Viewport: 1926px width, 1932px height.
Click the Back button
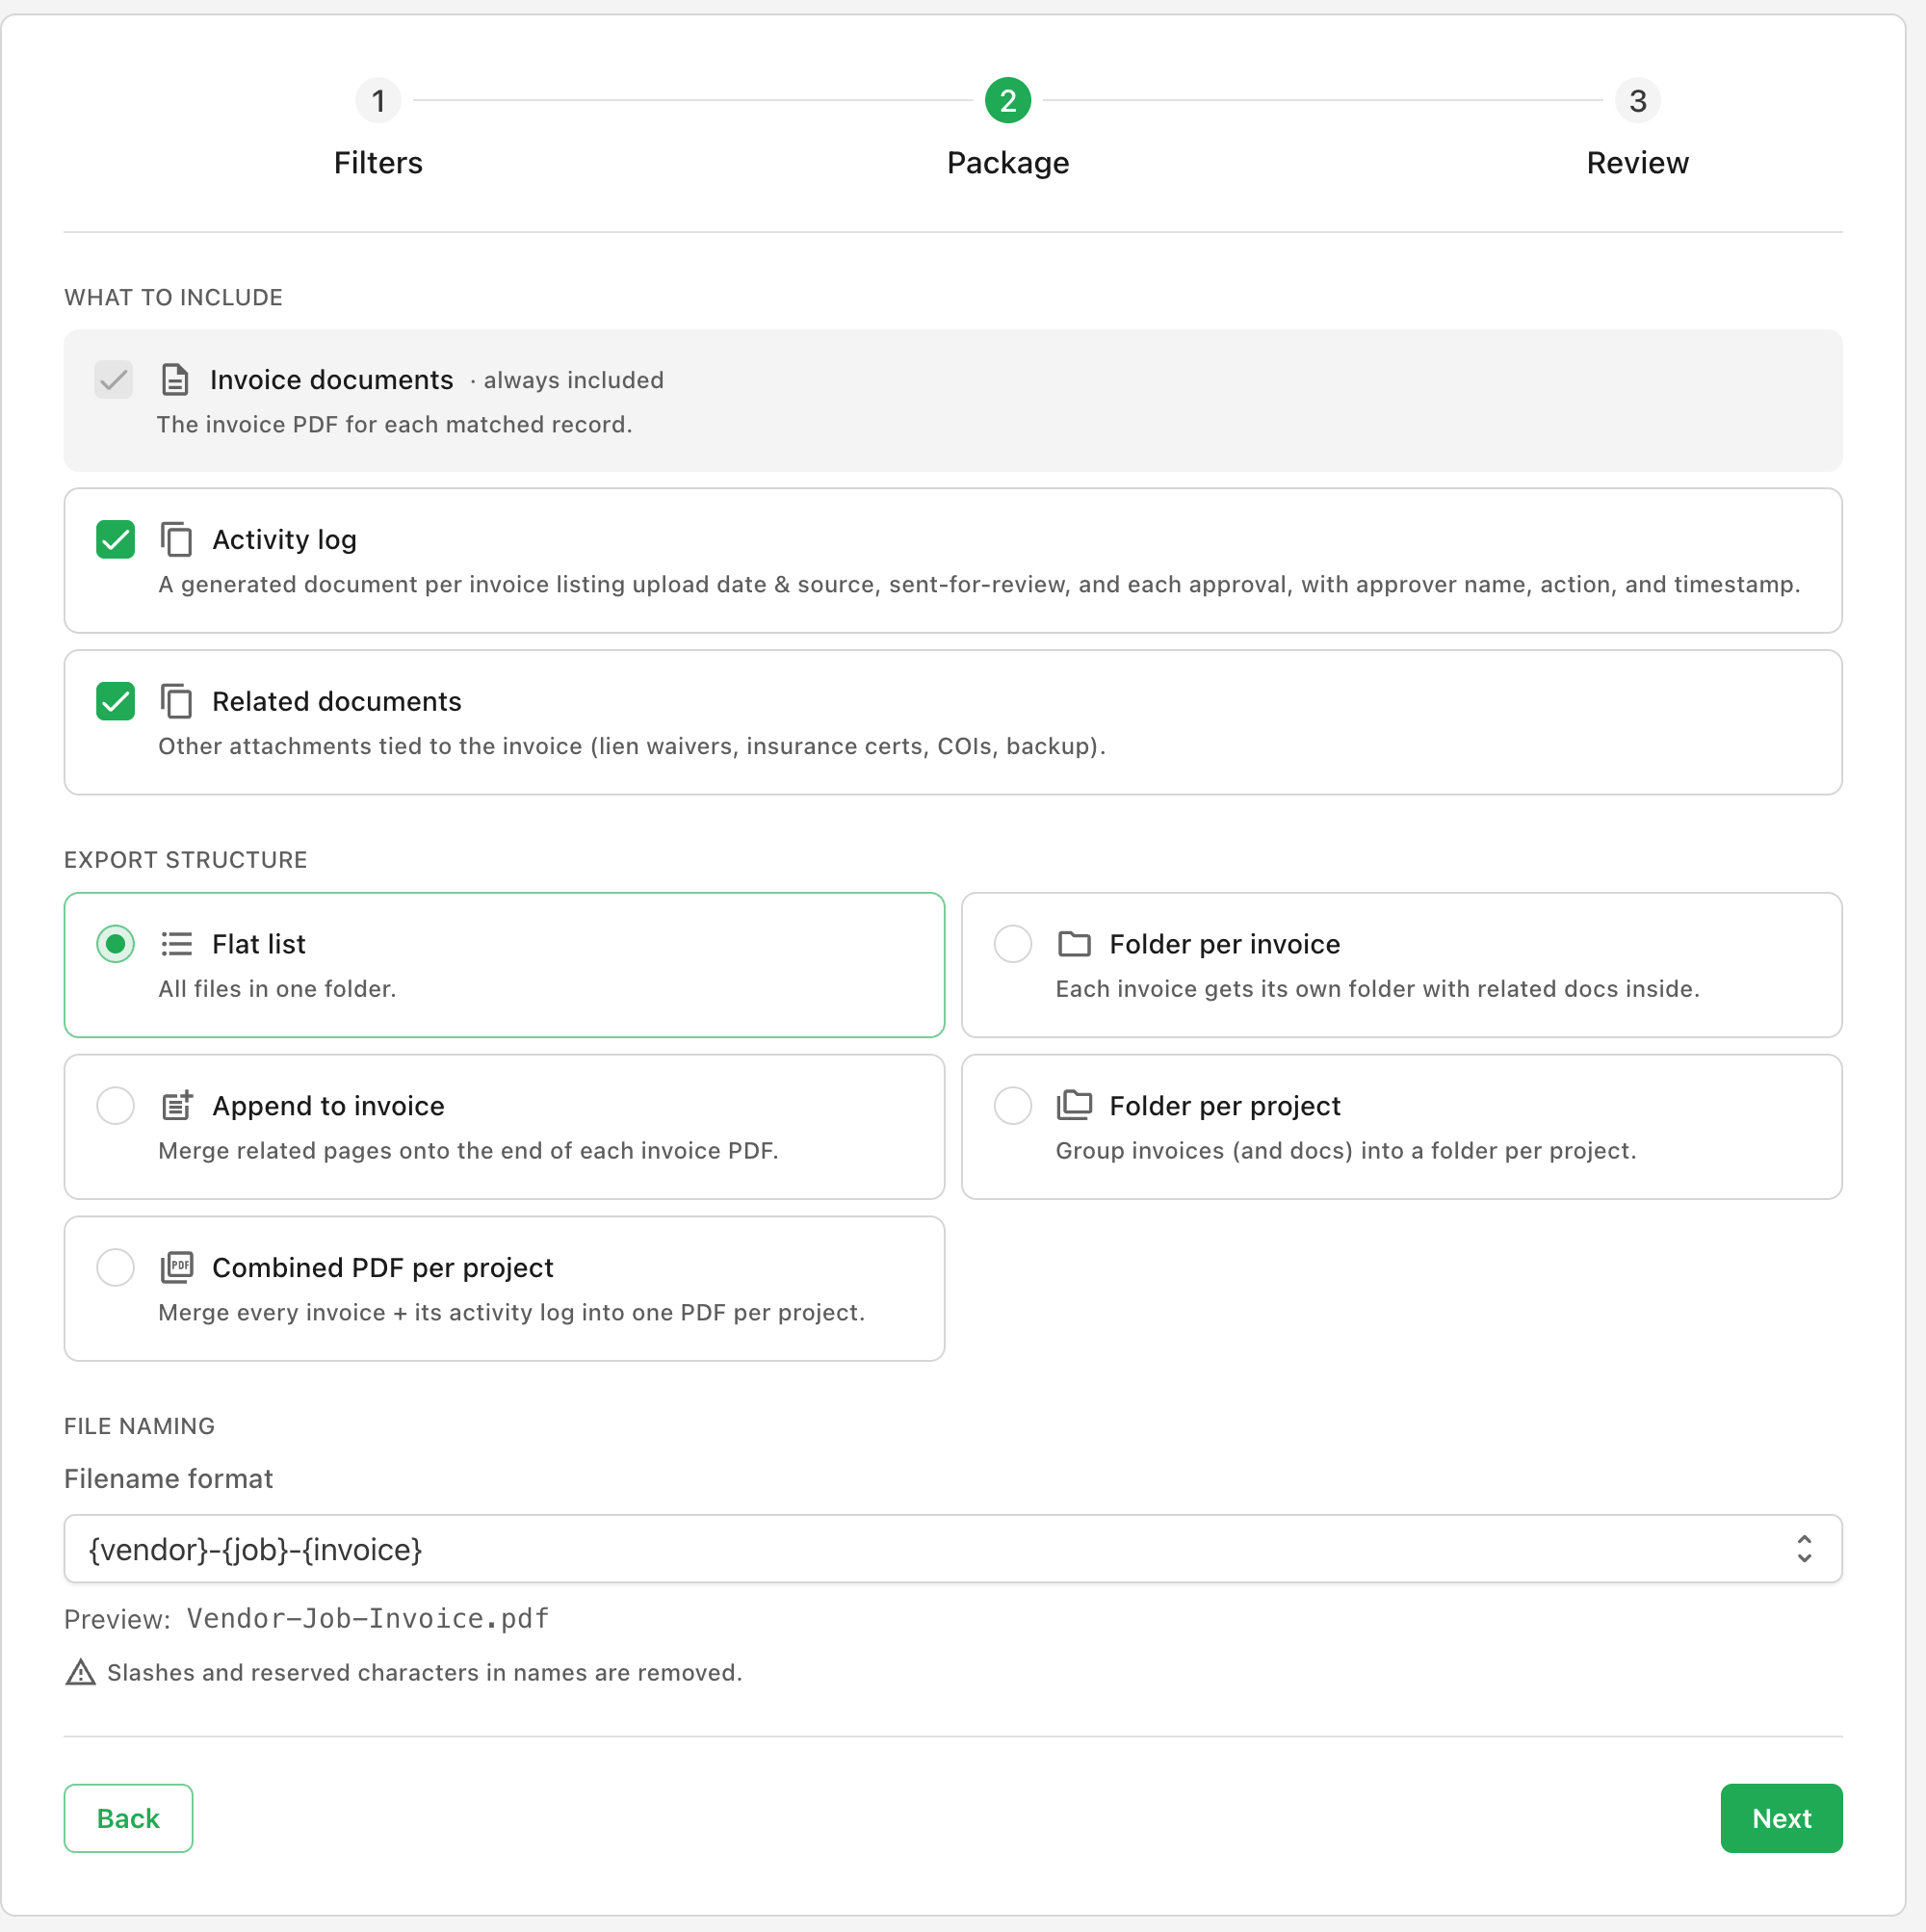pos(128,1818)
